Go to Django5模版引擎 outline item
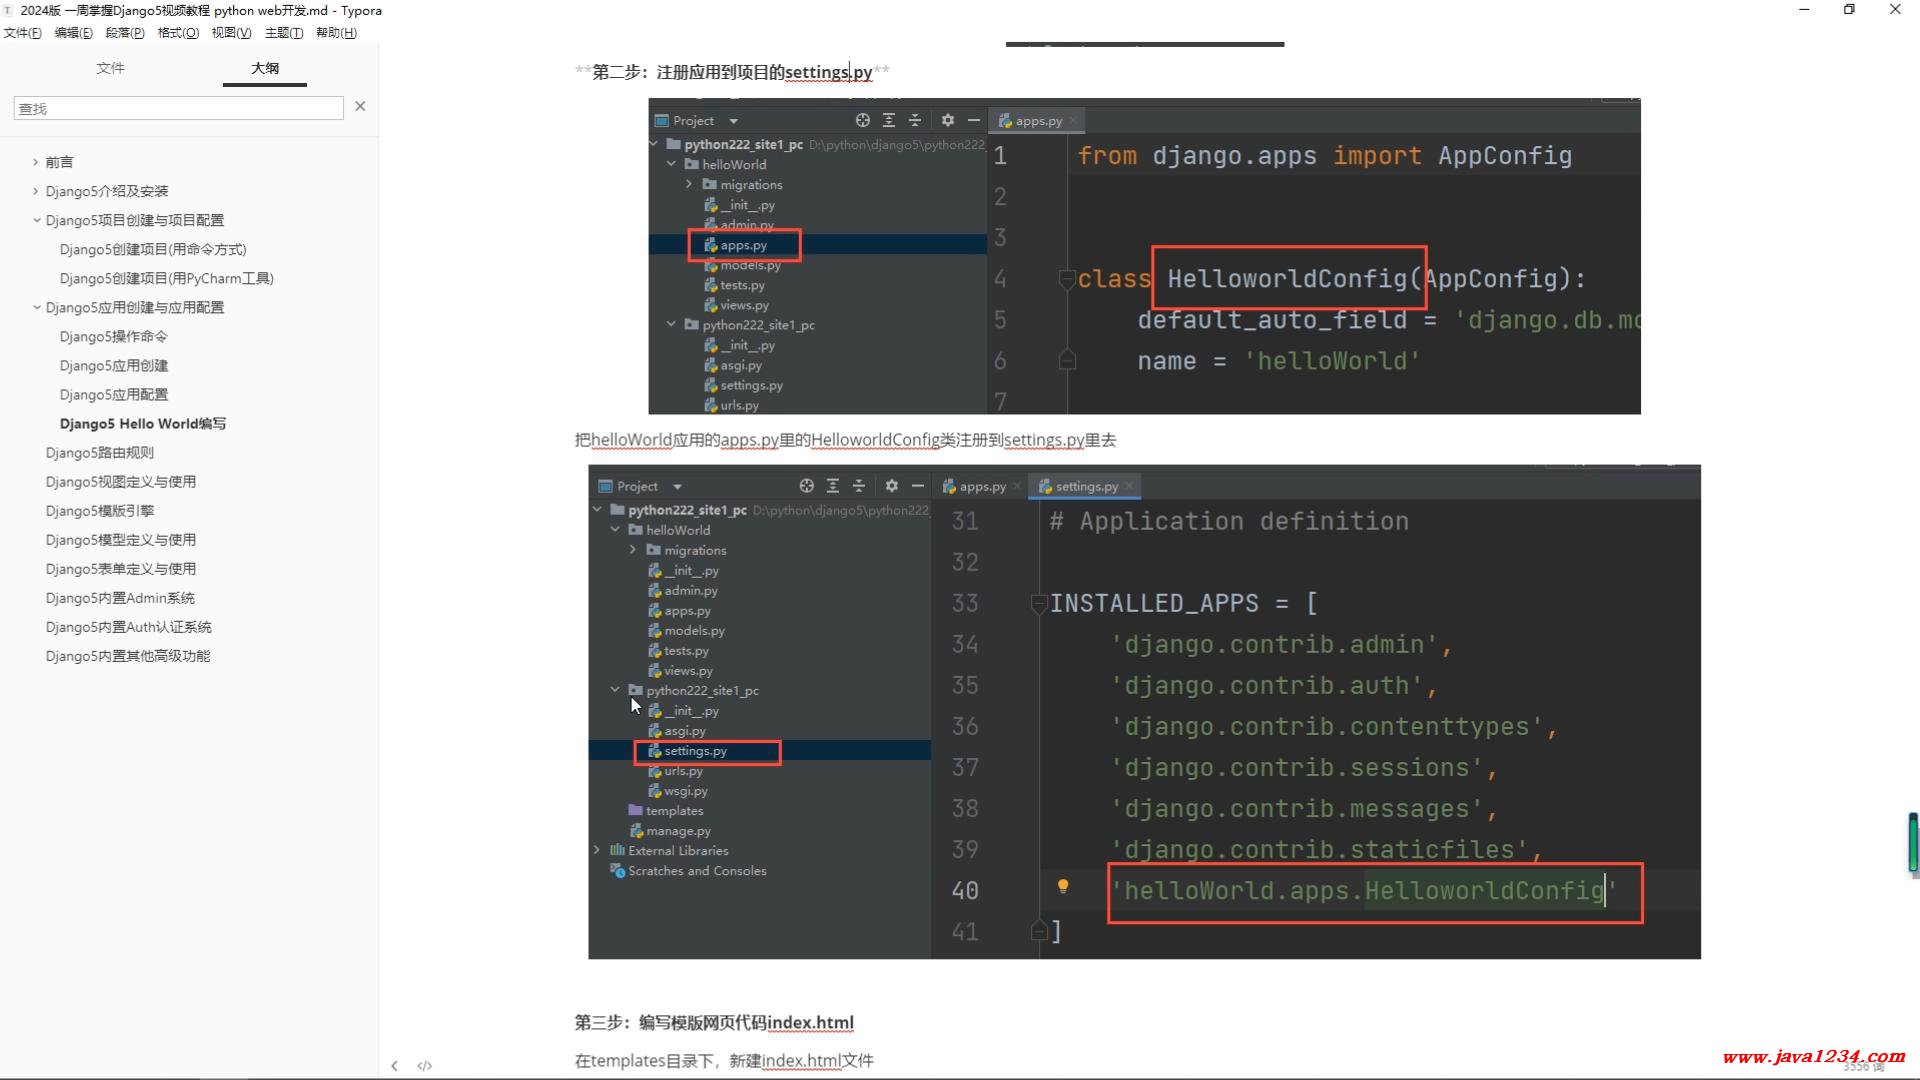 pos(99,510)
